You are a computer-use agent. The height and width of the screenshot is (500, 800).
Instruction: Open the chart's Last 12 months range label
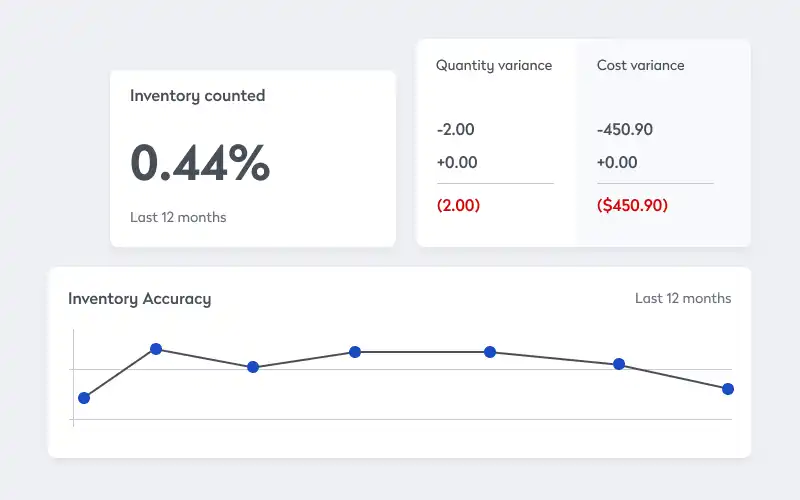point(683,298)
